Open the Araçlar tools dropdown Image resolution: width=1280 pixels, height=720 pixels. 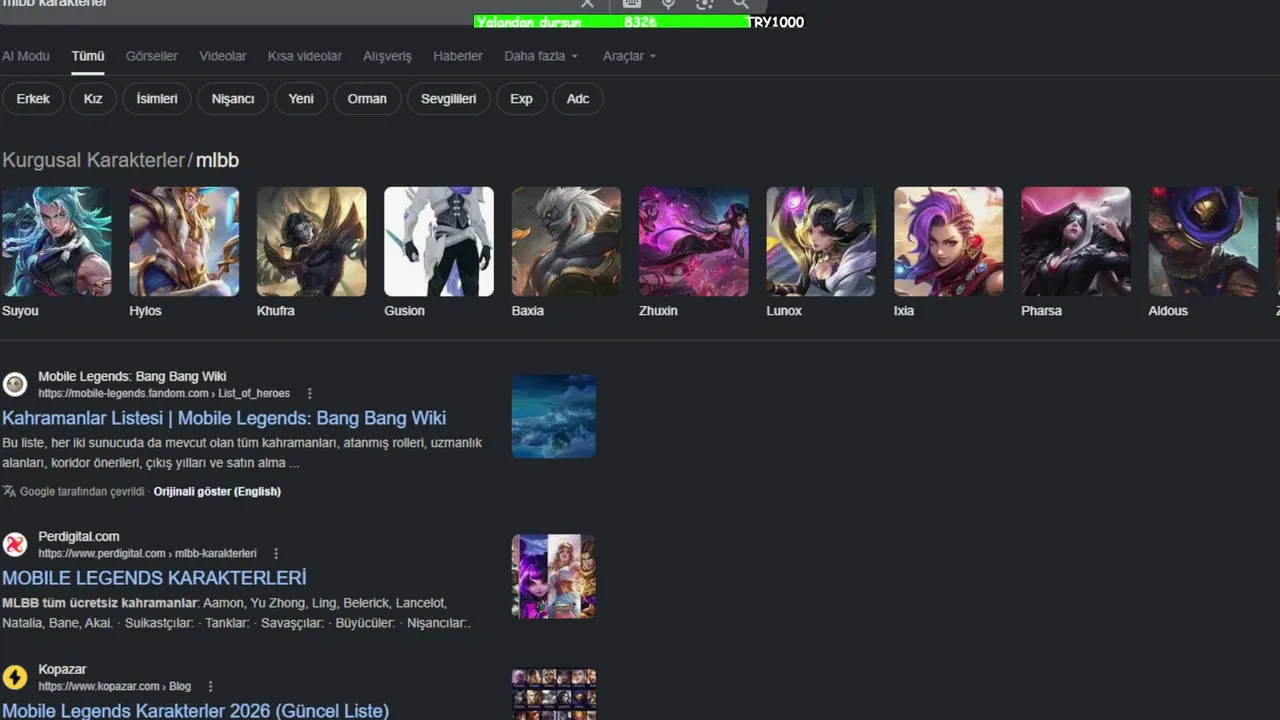pyautogui.click(x=629, y=56)
